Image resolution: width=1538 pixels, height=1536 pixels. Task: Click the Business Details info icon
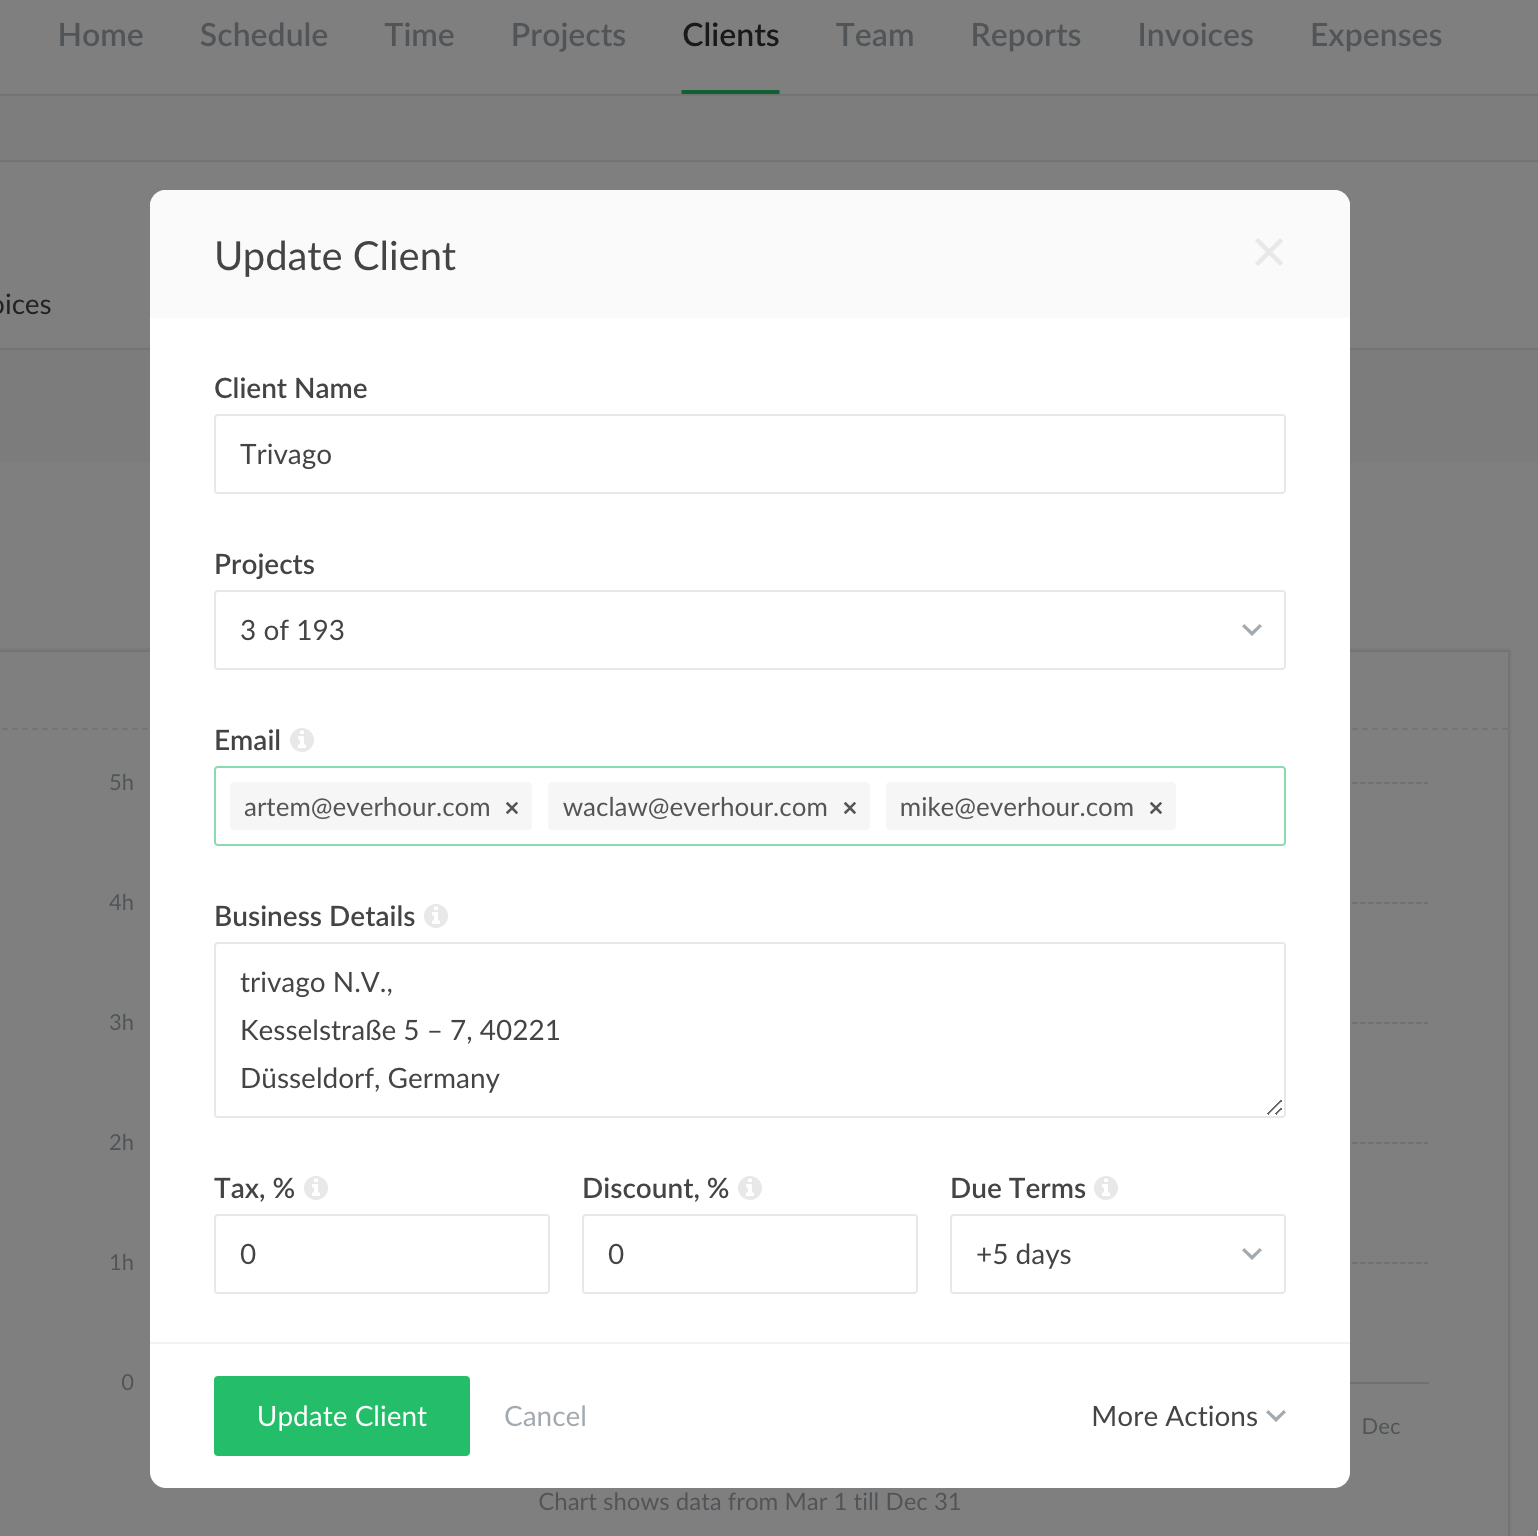point(436,916)
